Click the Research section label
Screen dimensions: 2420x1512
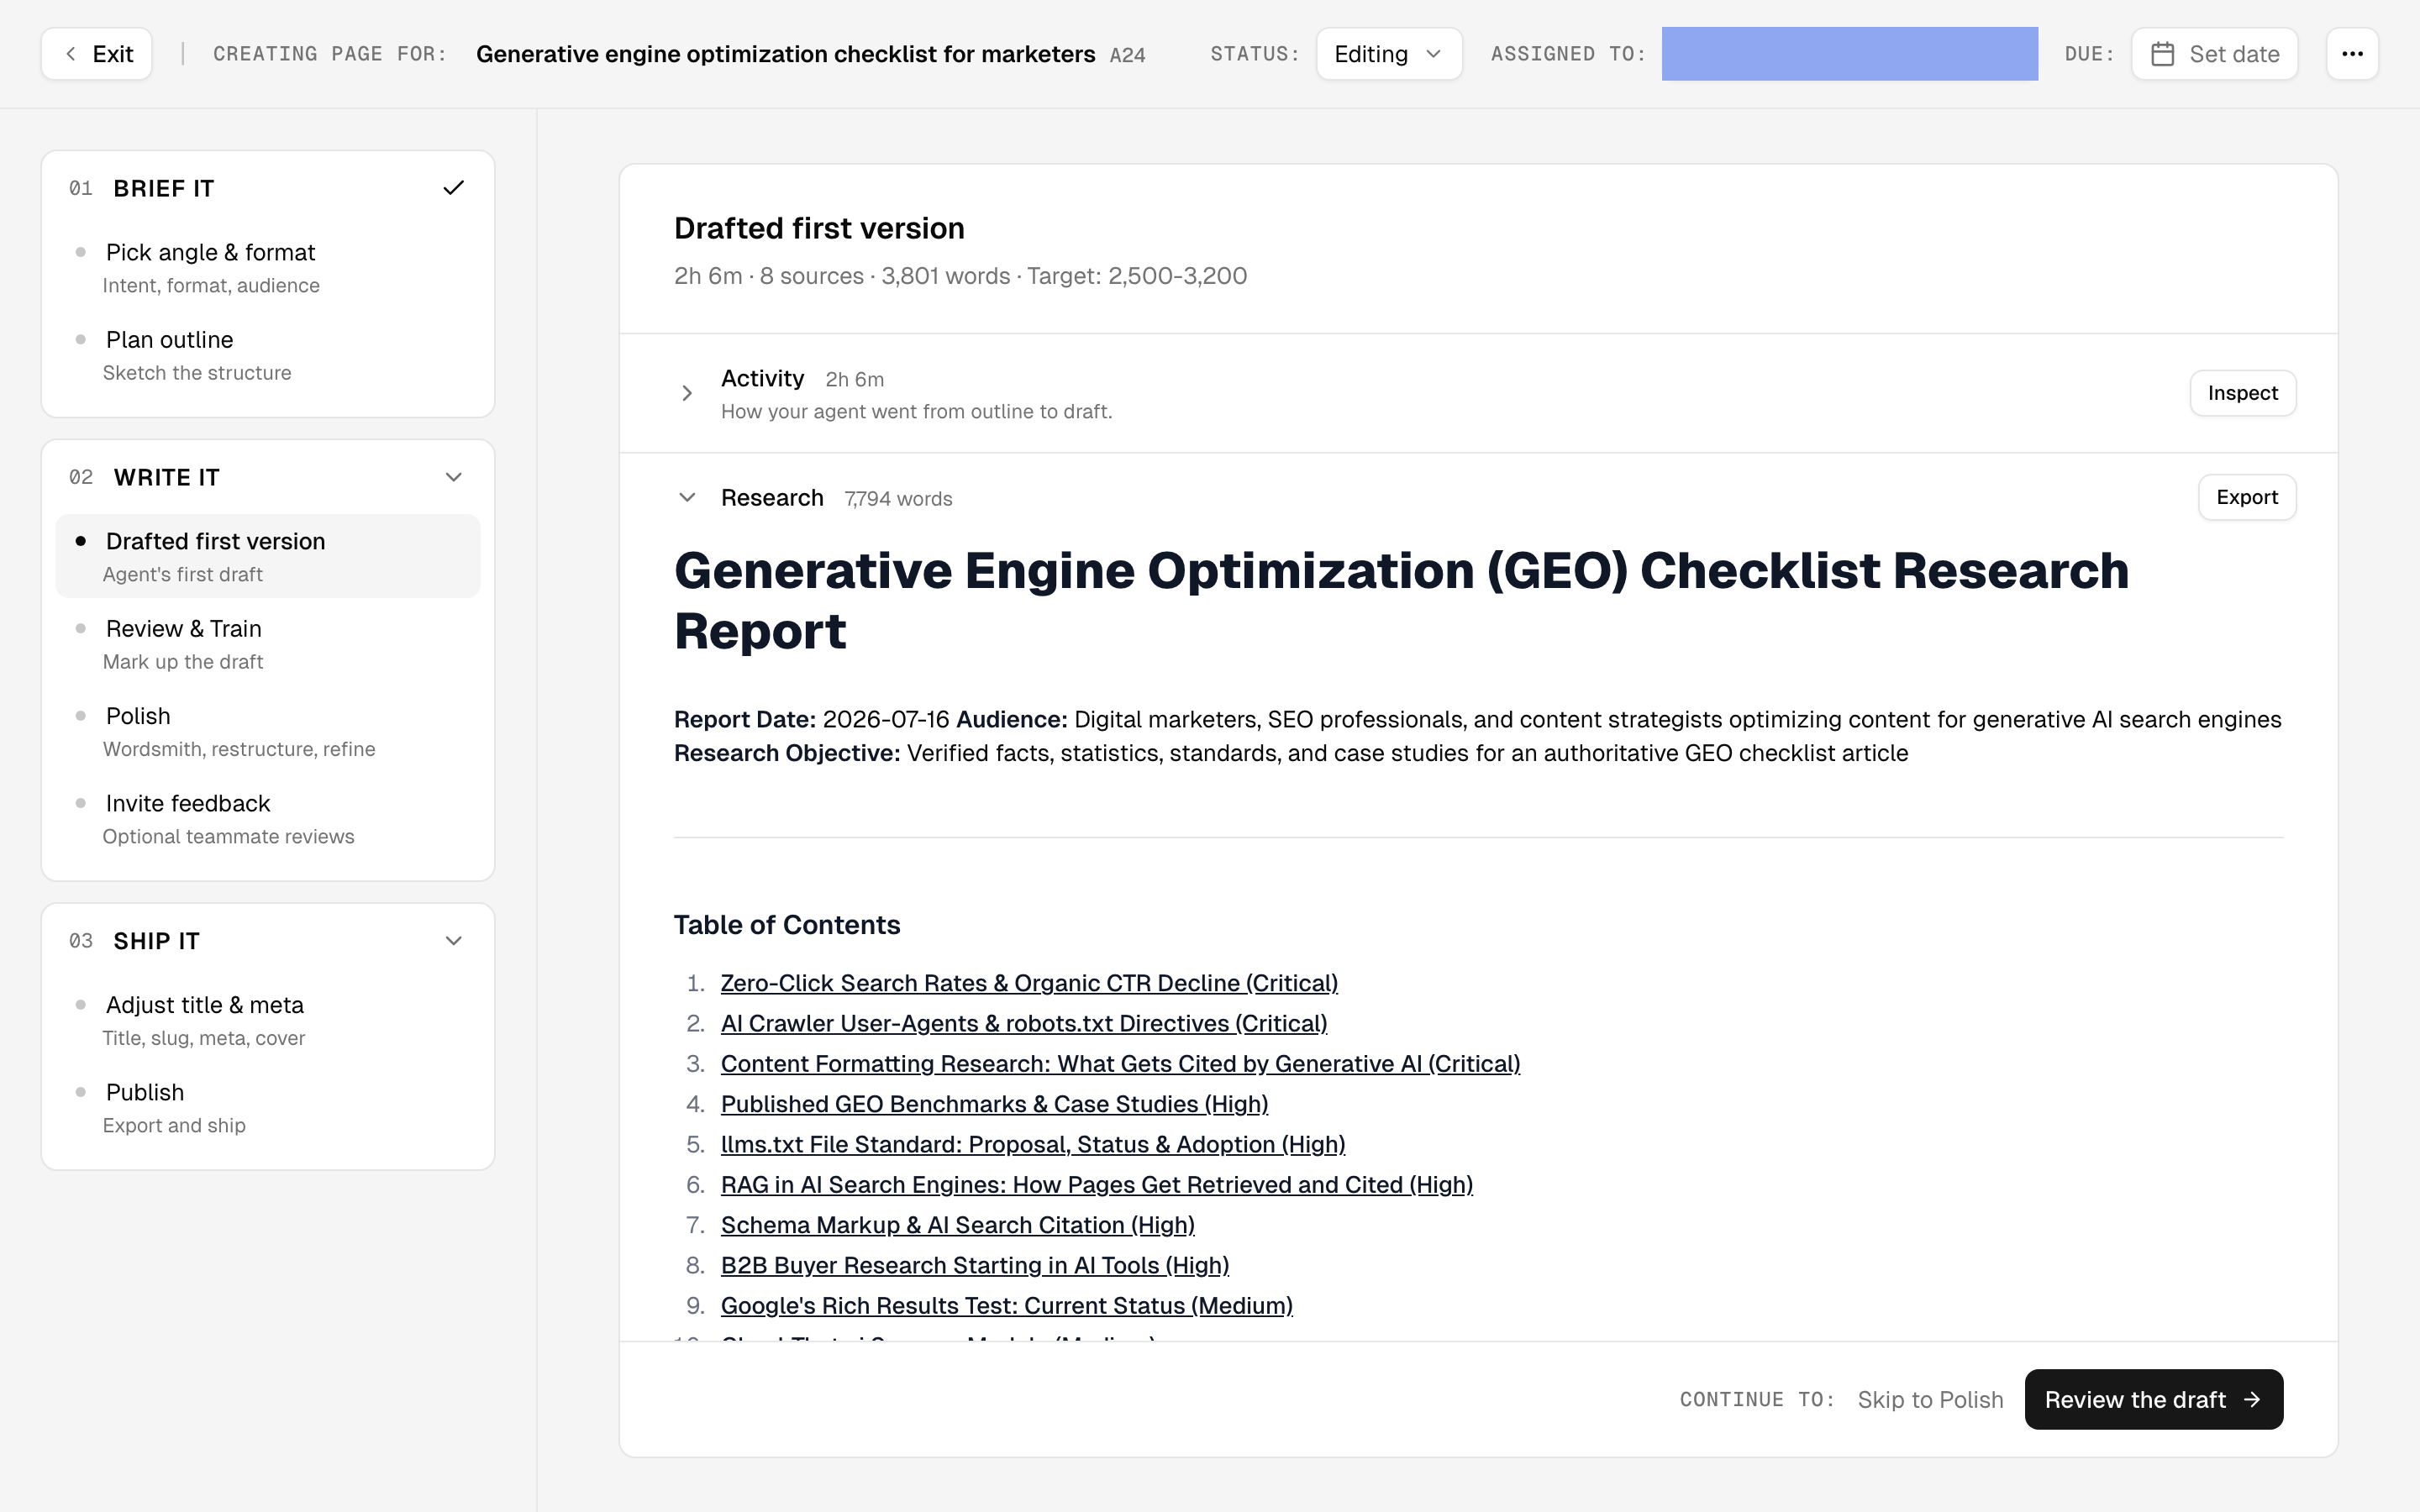[772, 498]
